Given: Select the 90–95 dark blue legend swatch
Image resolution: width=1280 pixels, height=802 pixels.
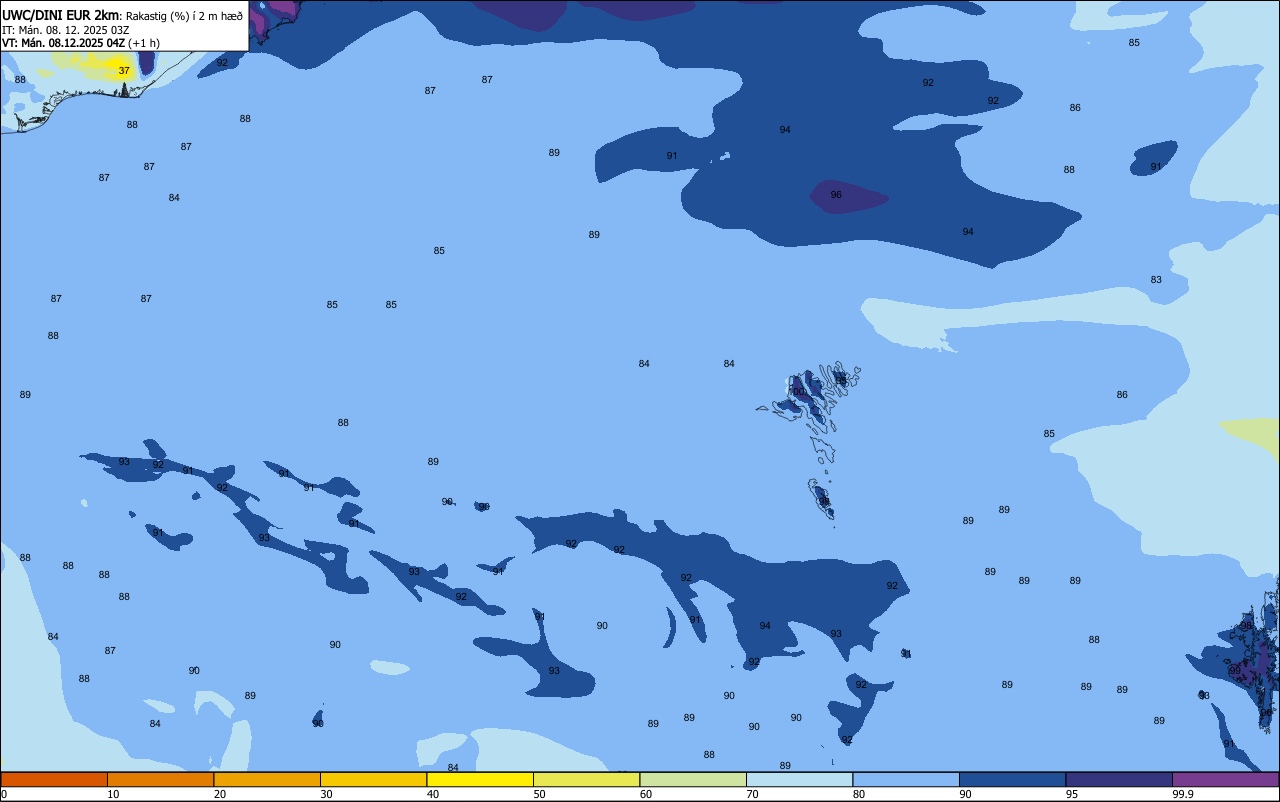Looking at the screenshot, I should [1012, 779].
